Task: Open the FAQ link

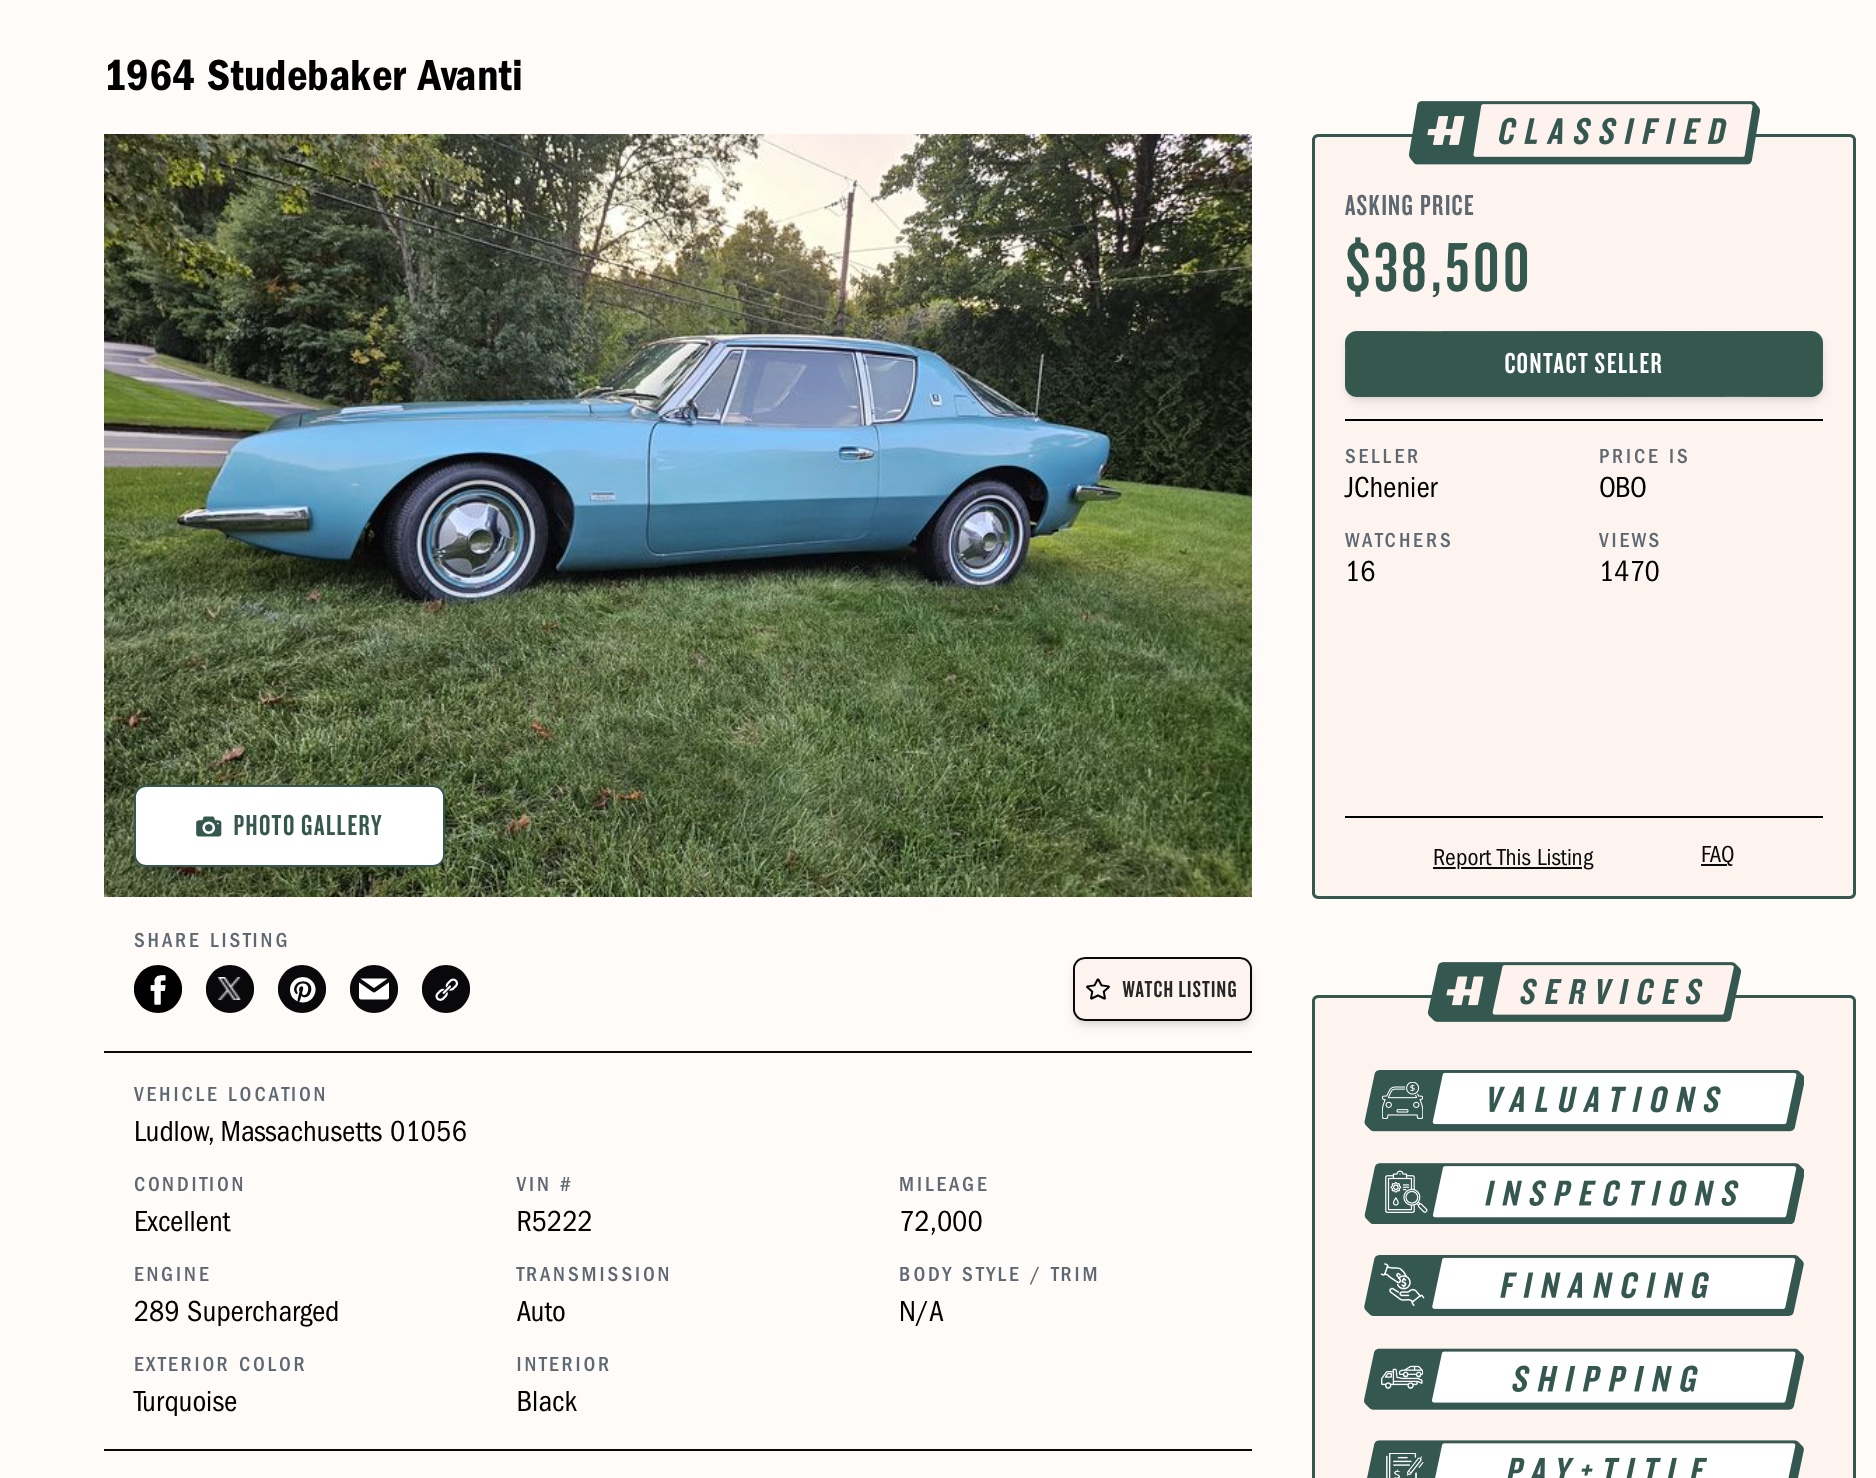Action: pos(1717,855)
